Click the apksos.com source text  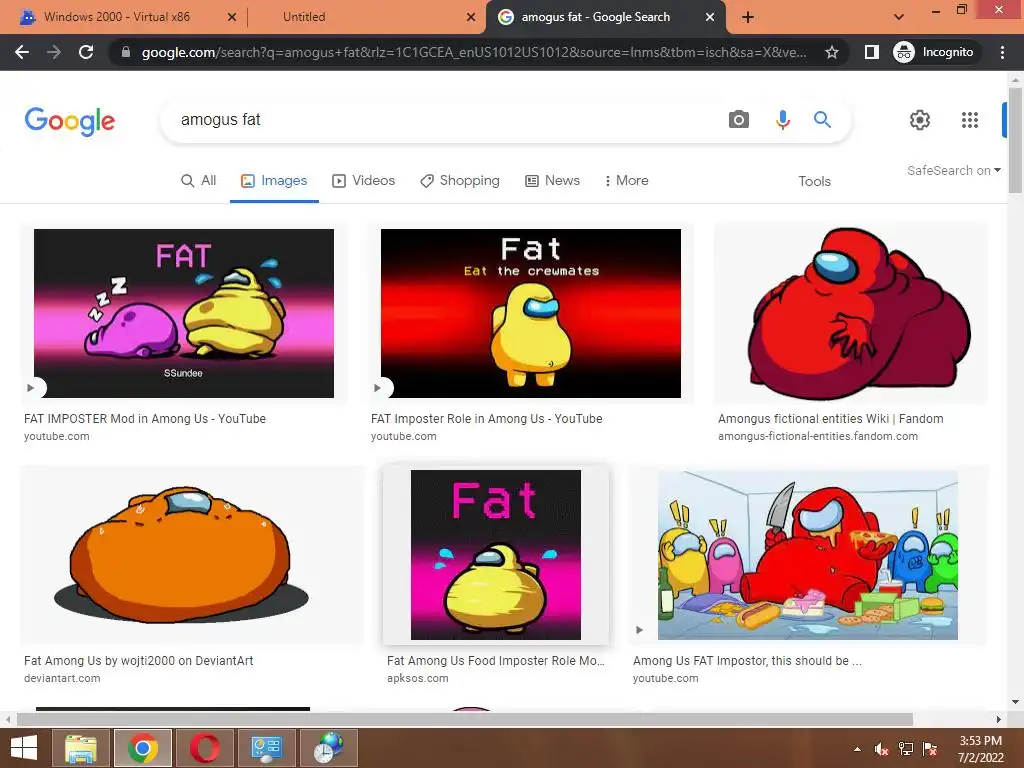click(417, 679)
